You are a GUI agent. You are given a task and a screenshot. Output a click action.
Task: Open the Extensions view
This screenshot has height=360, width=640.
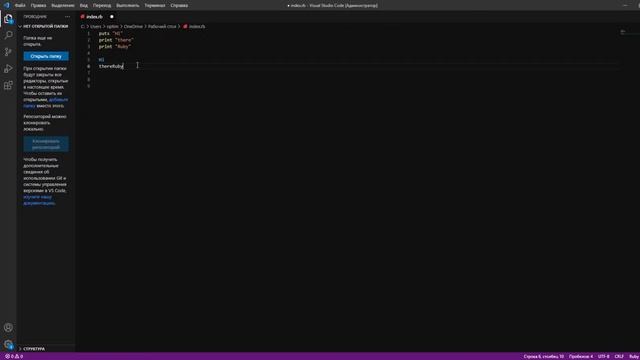(8, 85)
